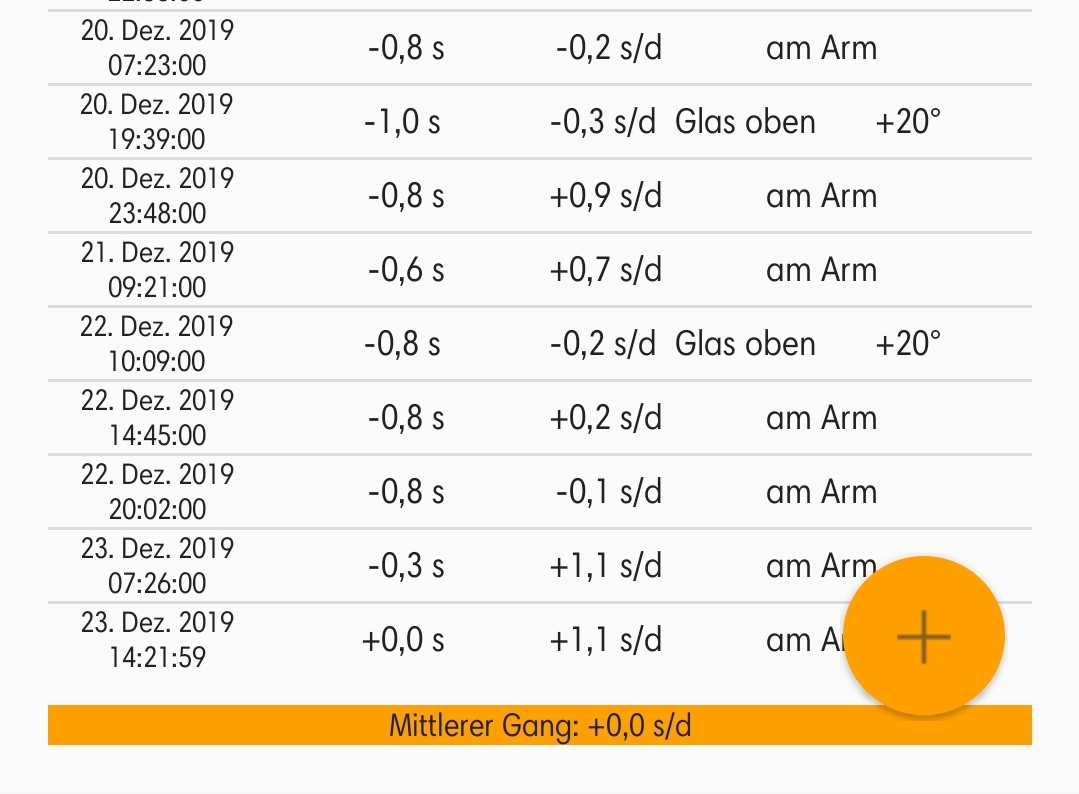Viewport: 1079px width, 794px height.
Task: Tap the Mittlerer Gang summary bar
Action: pos(539,725)
